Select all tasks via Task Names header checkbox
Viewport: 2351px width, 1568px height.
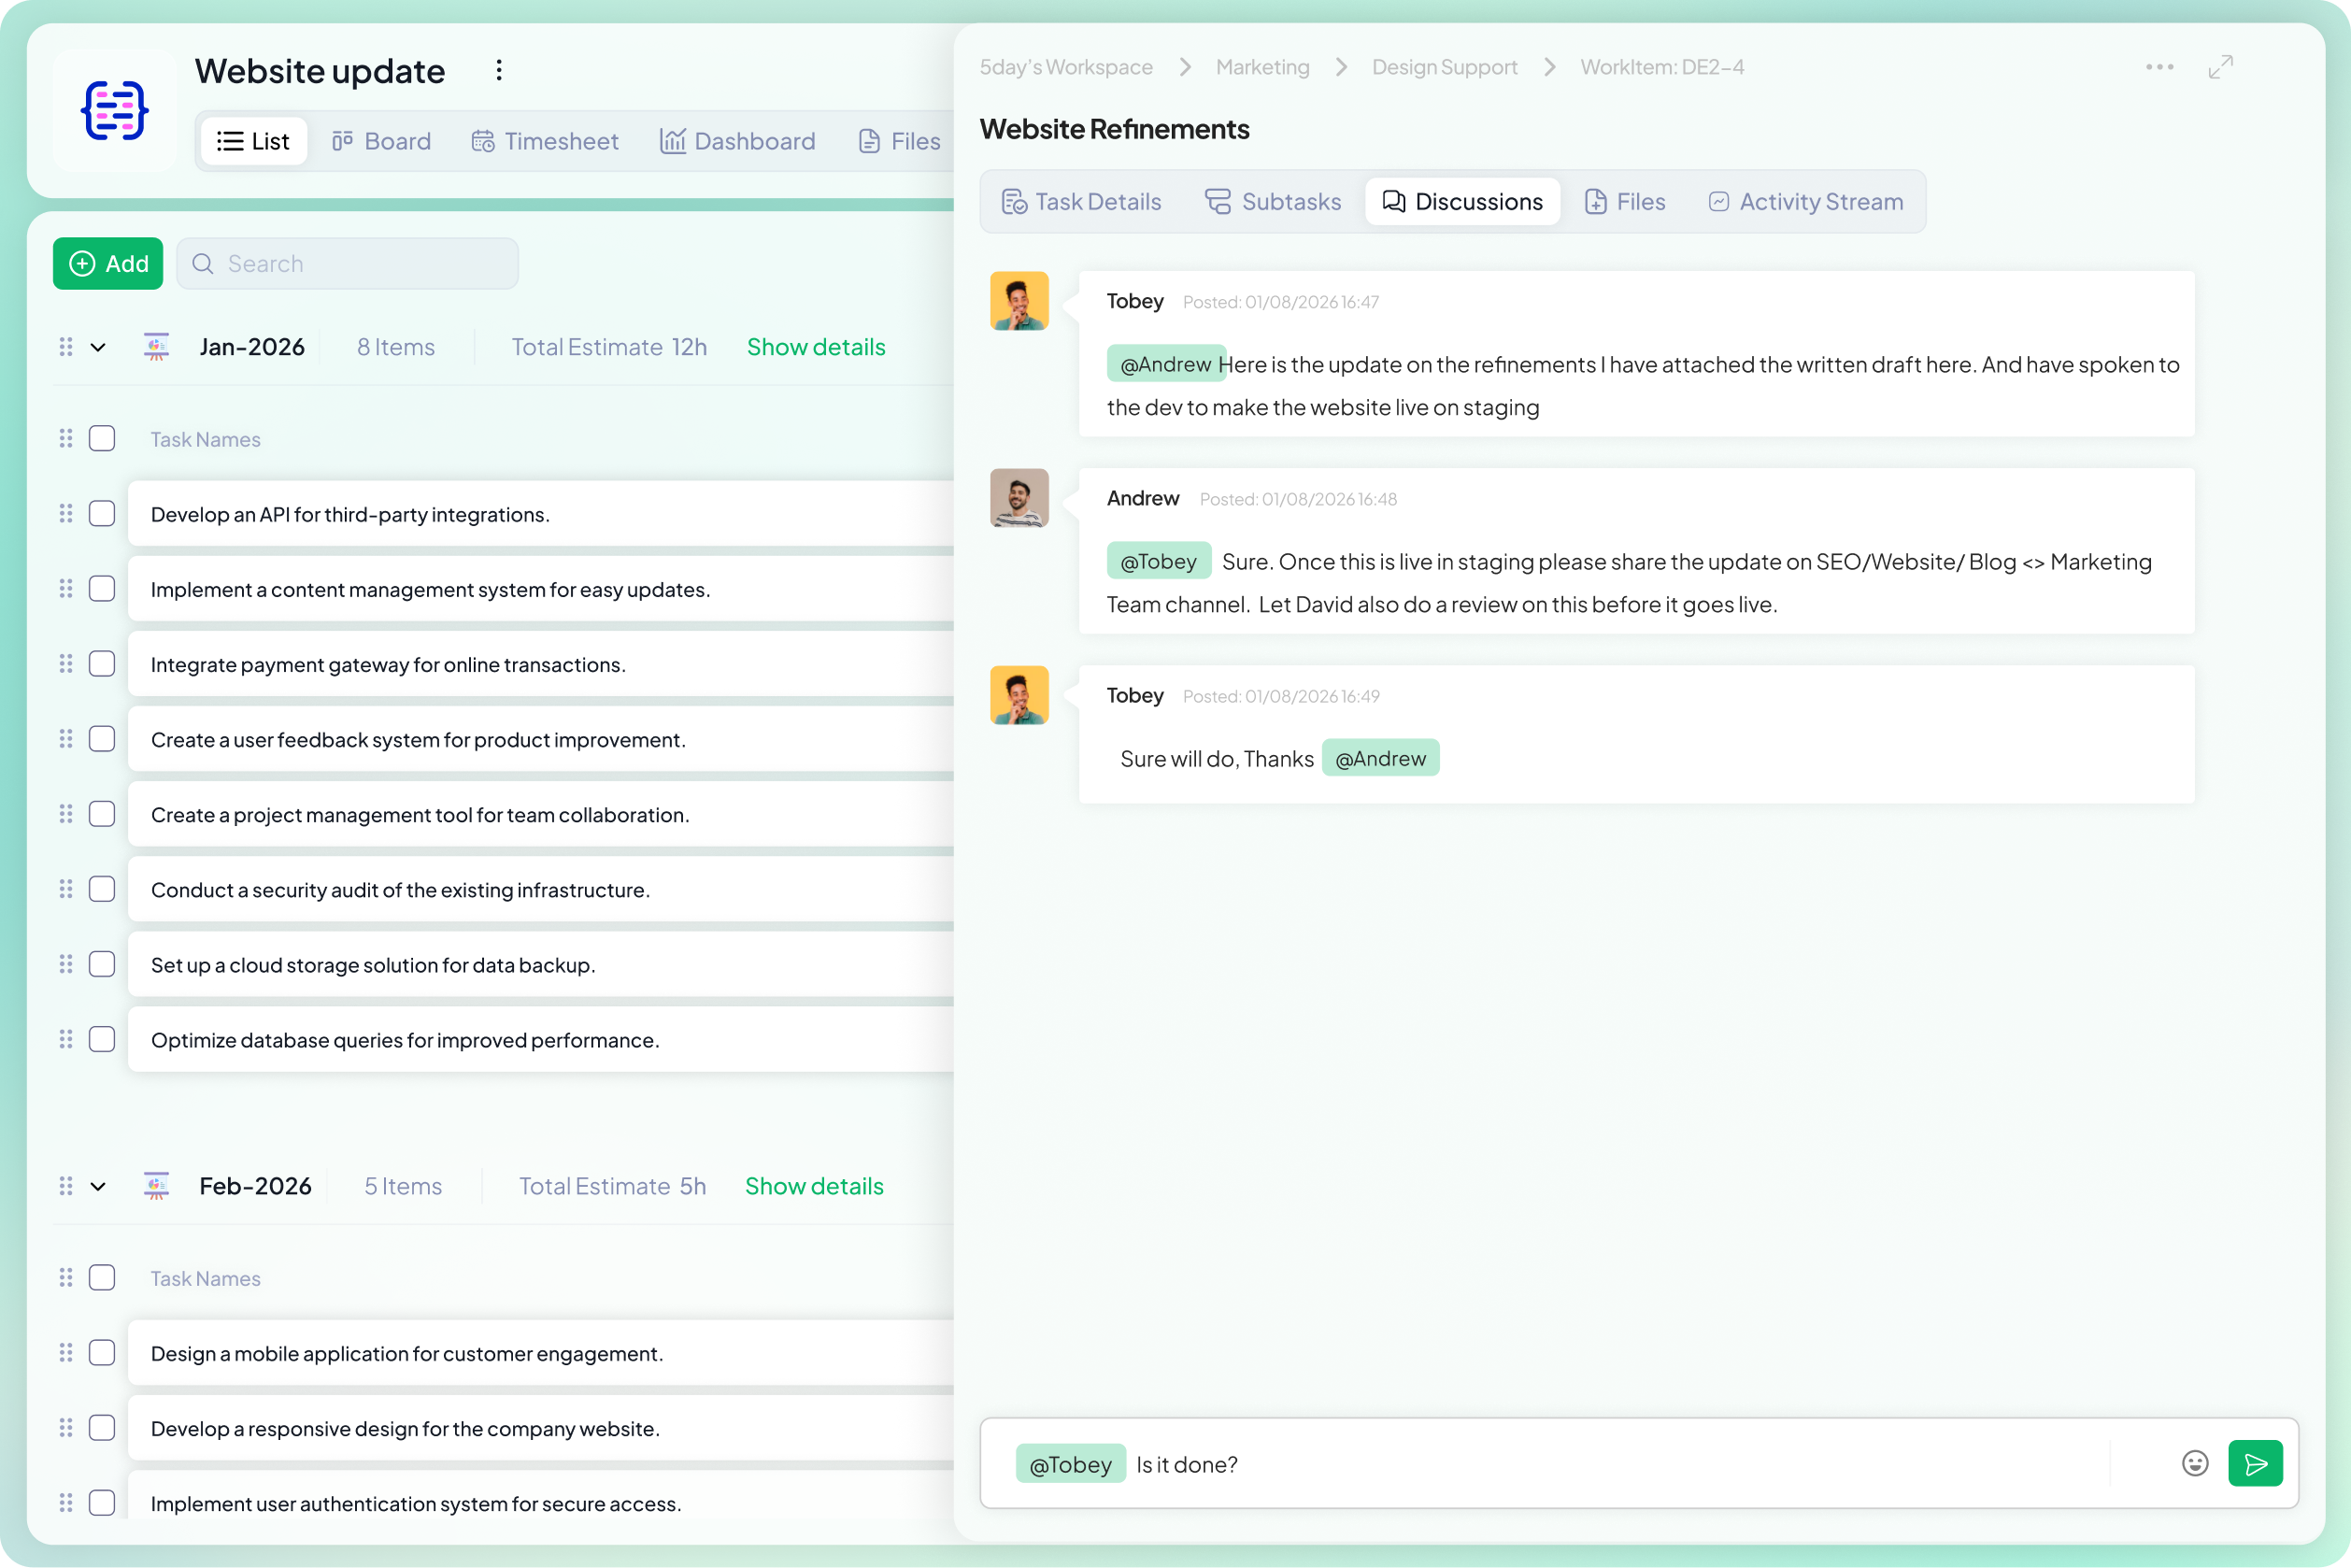[x=102, y=438]
